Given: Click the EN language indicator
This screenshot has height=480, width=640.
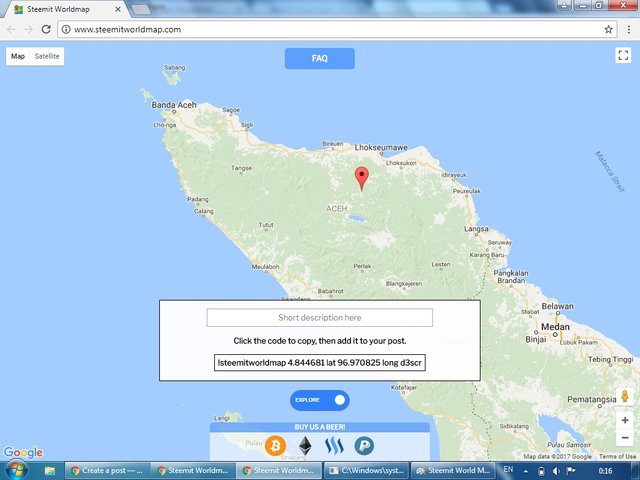Looking at the screenshot, I should (x=508, y=470).
